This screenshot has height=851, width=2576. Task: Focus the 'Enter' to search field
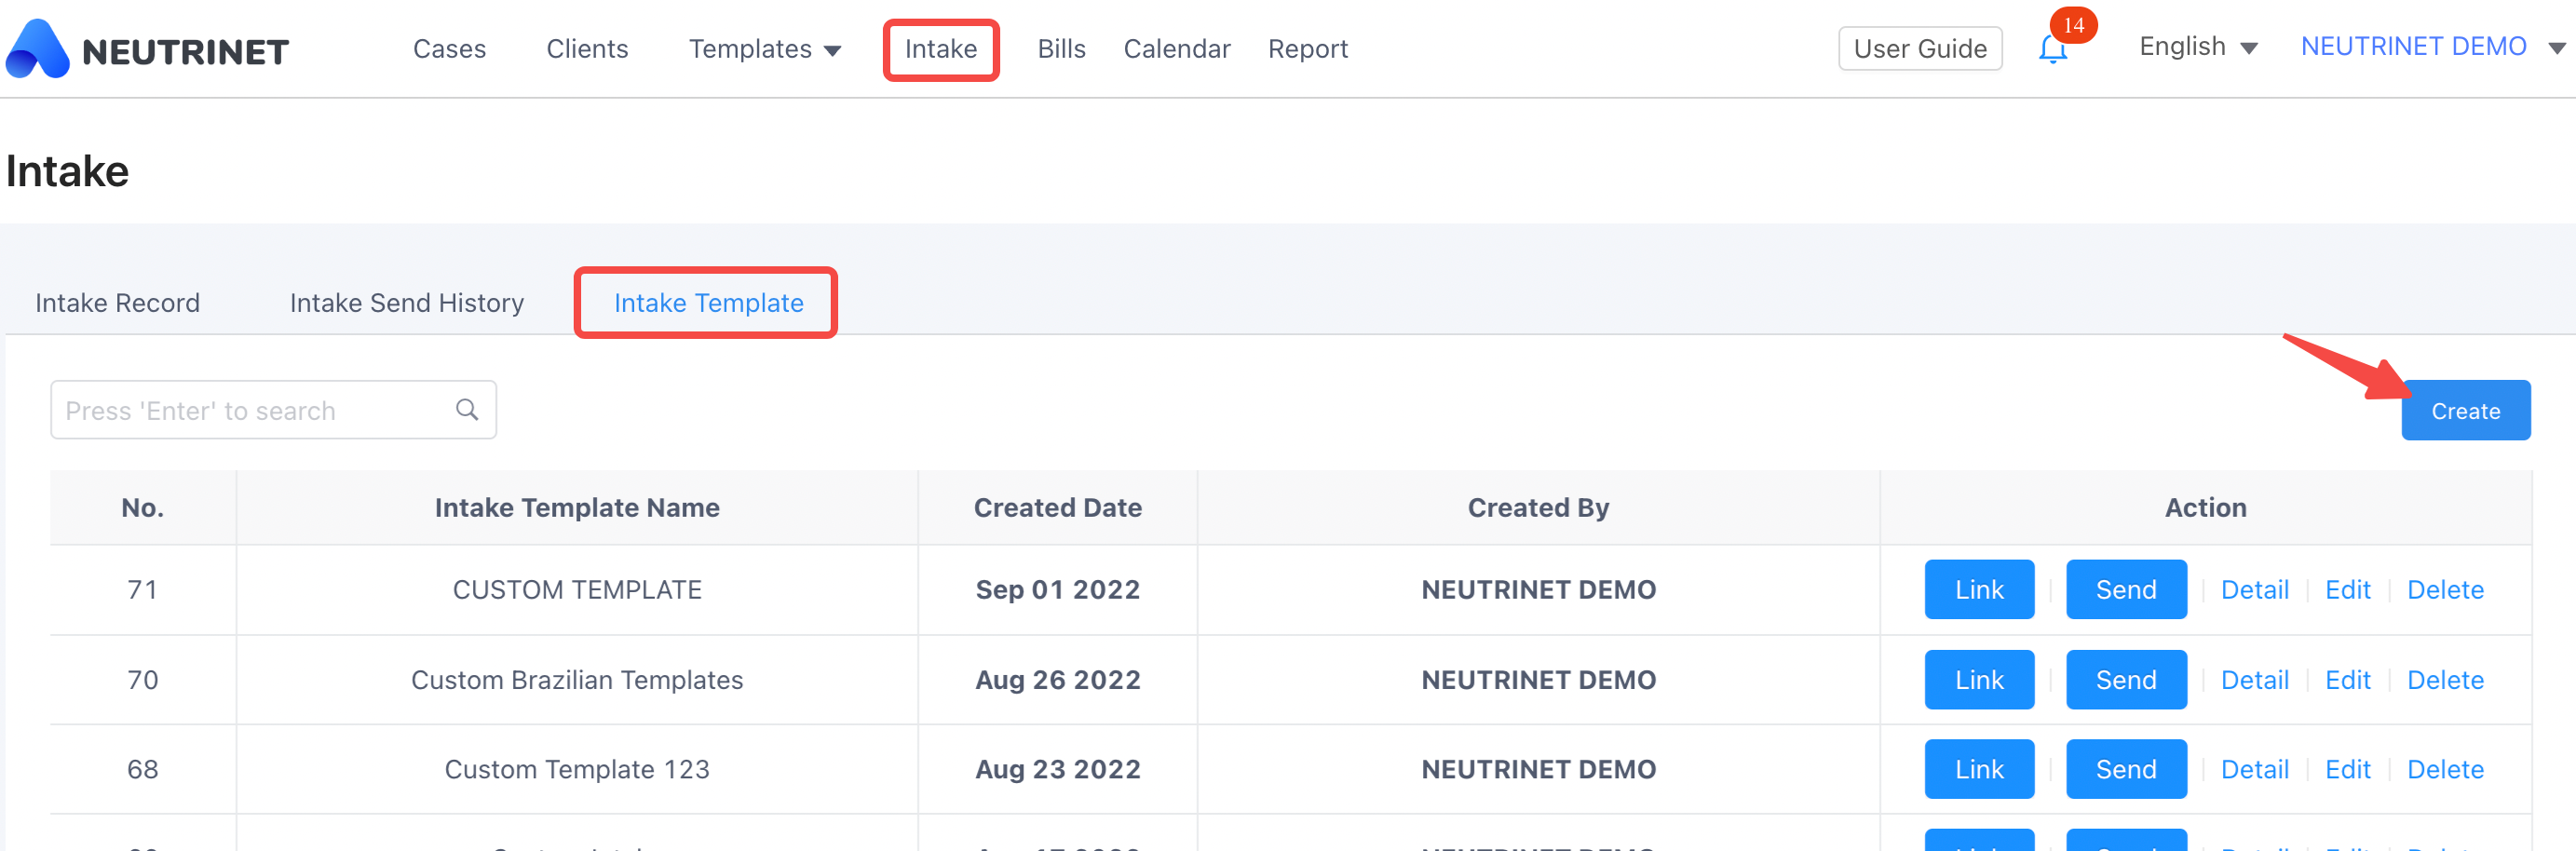pyautogui.click(x=273, y=410)
